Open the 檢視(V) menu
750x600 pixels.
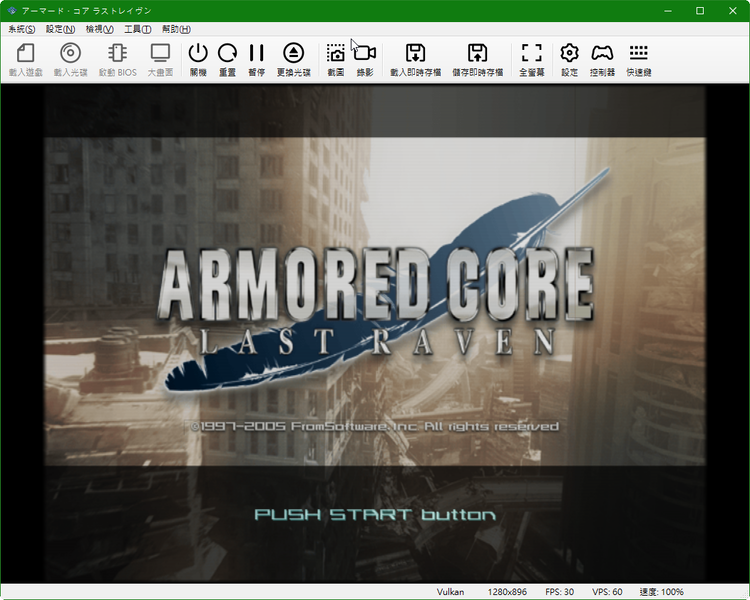pyautogui.click(x=99, y=29)
